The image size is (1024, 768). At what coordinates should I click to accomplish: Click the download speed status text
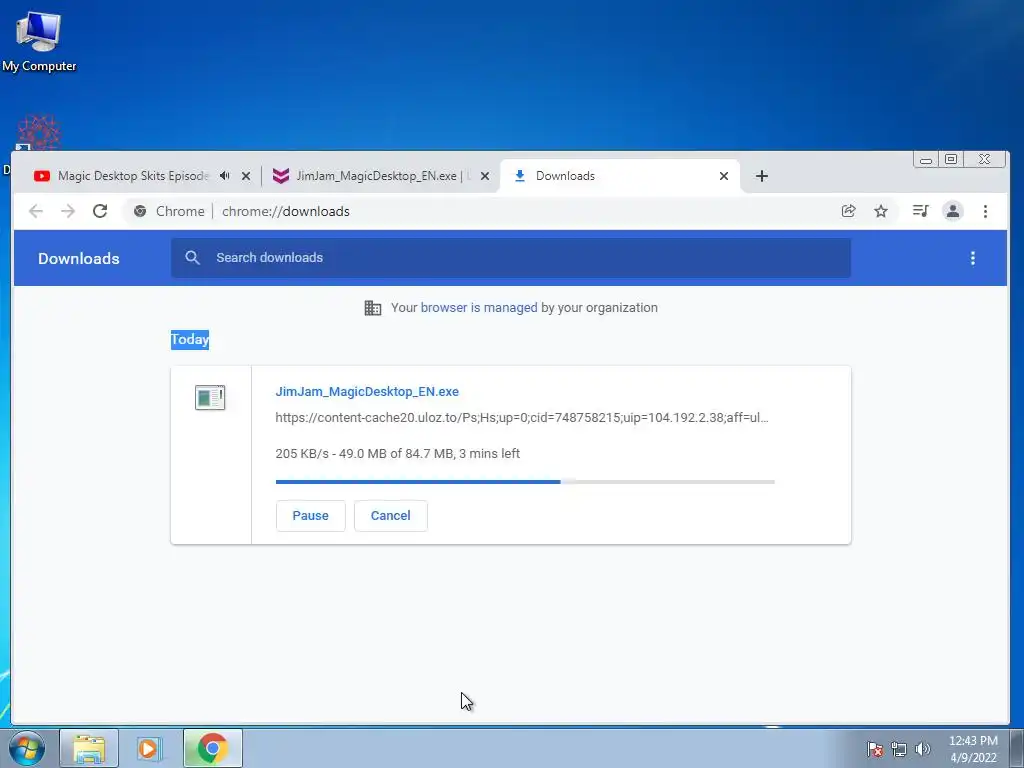tap(398, 453)
